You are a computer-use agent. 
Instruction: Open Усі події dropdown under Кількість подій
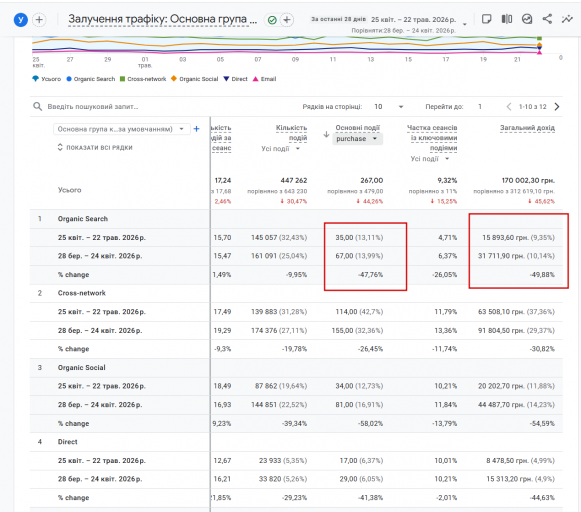(x=281, y=149)
